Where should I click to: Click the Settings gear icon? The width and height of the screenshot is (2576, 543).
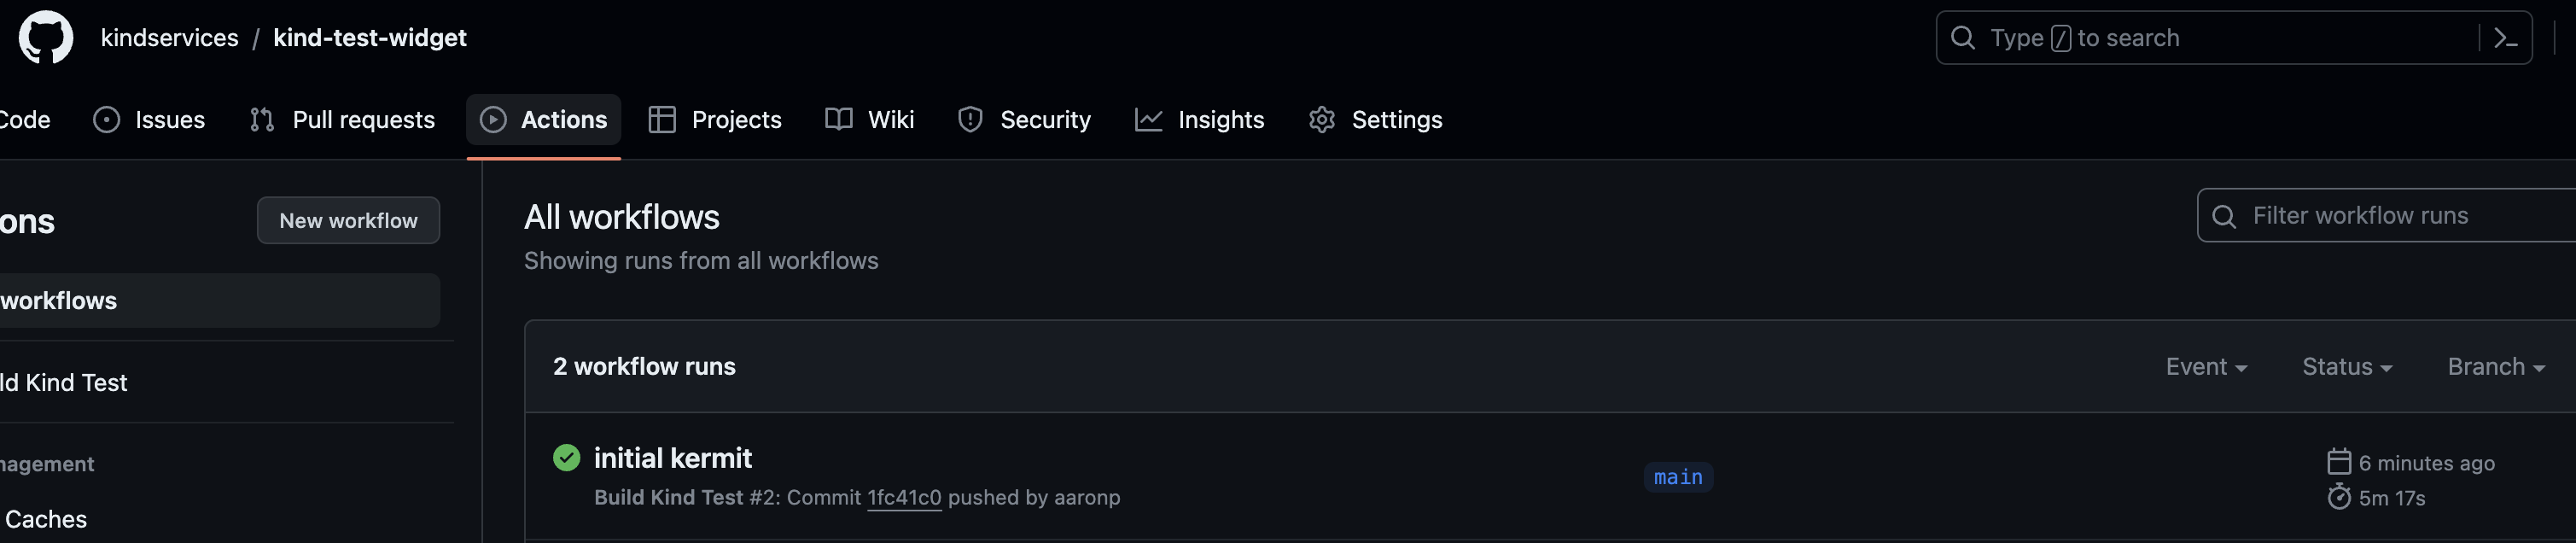pos(1322,120)
